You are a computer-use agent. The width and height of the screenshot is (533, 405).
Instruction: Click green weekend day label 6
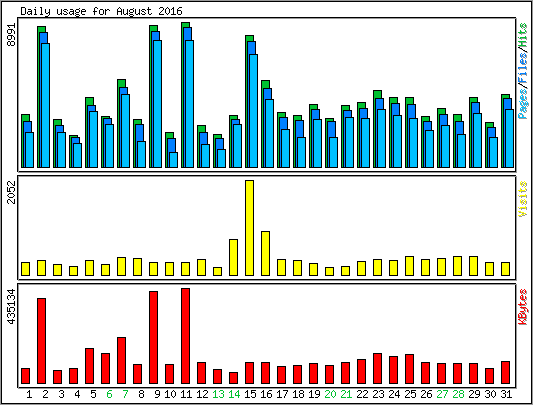(109, 394)
